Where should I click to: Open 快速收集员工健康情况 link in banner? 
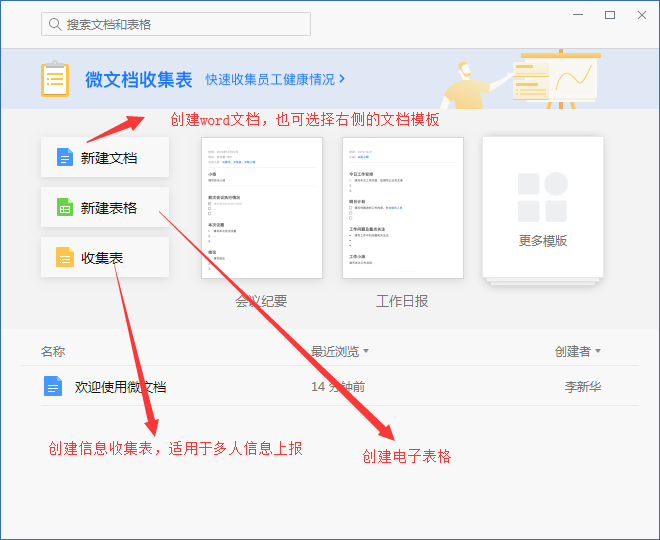tap(275, 79)
